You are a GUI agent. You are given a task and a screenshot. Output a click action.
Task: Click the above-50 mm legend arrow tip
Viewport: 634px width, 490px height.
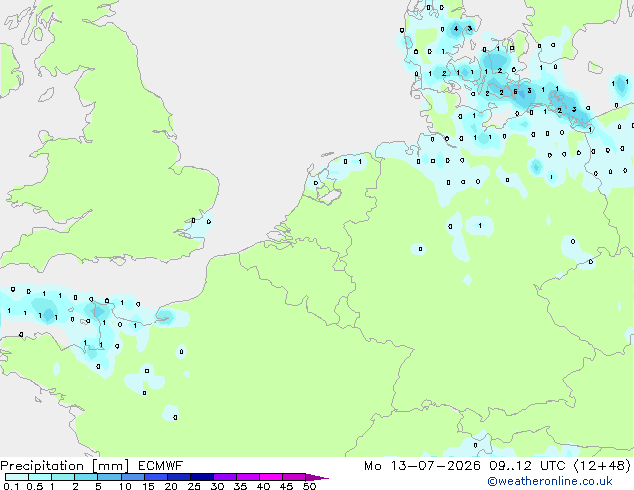pos(317,477)
